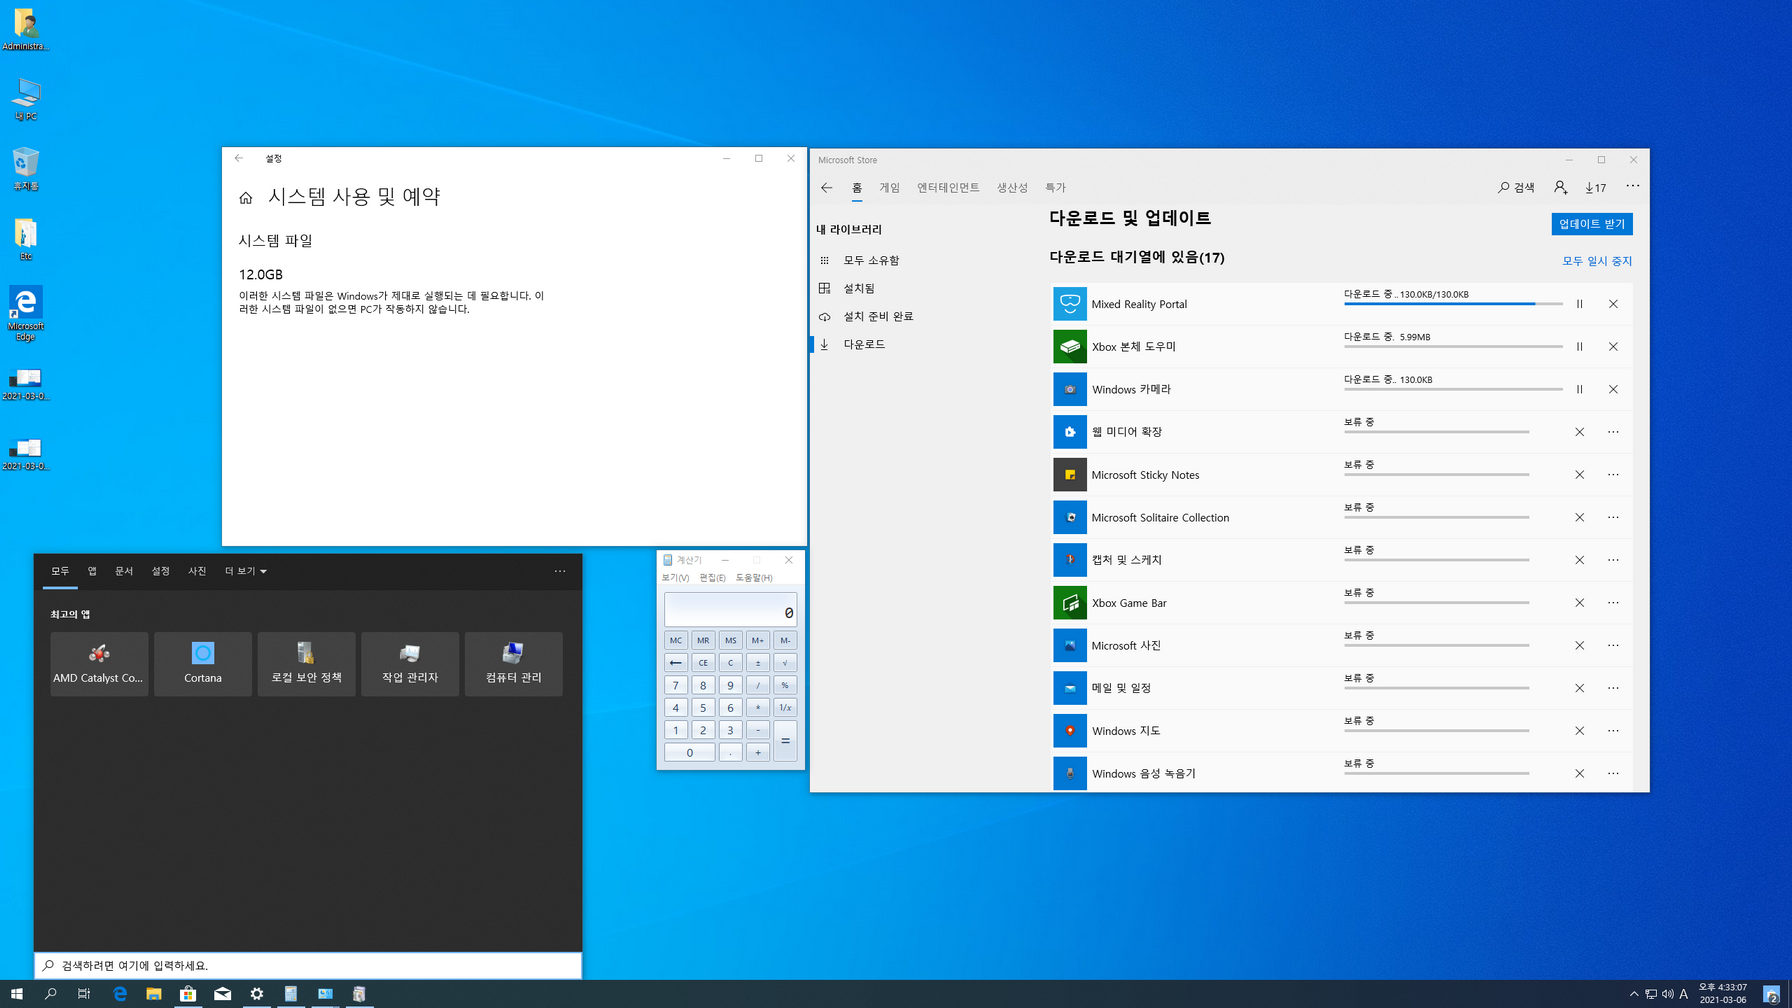Viewport: 1792px width, 1008px height.
Task: Cancel the Windows 카메라 download
Action: pyautogui.click(x=1613, y=389)
